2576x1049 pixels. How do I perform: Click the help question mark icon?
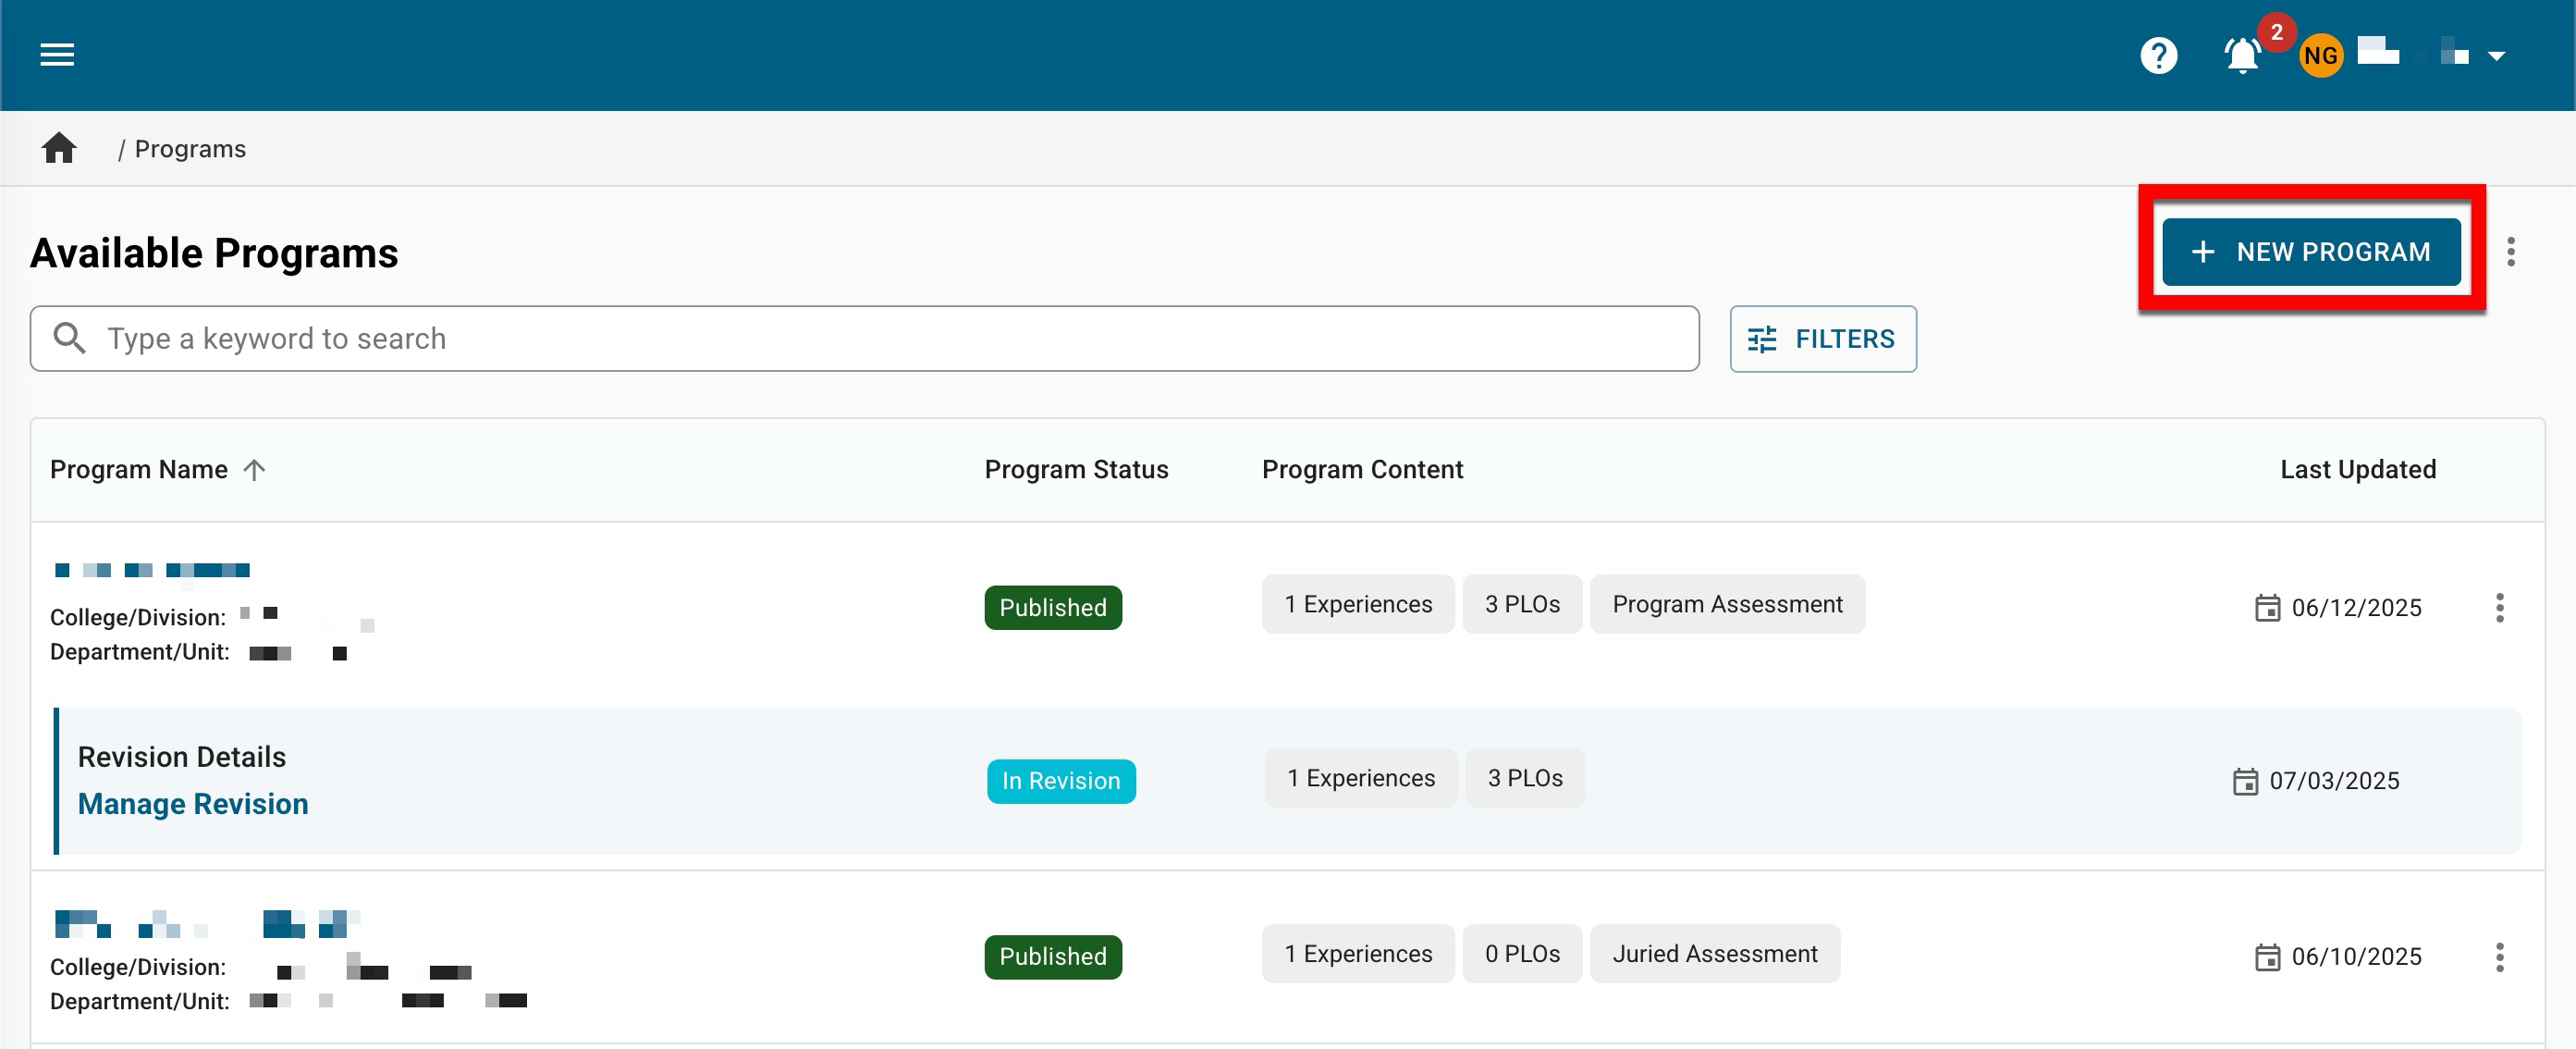2158,55
